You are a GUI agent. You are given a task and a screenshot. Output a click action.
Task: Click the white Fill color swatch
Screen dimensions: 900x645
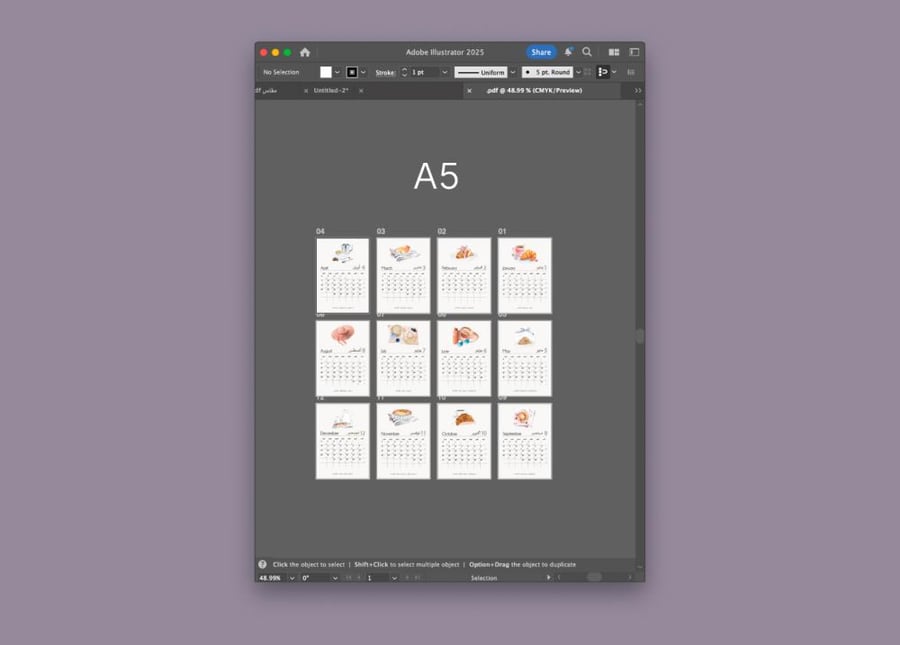coord(326,72)
